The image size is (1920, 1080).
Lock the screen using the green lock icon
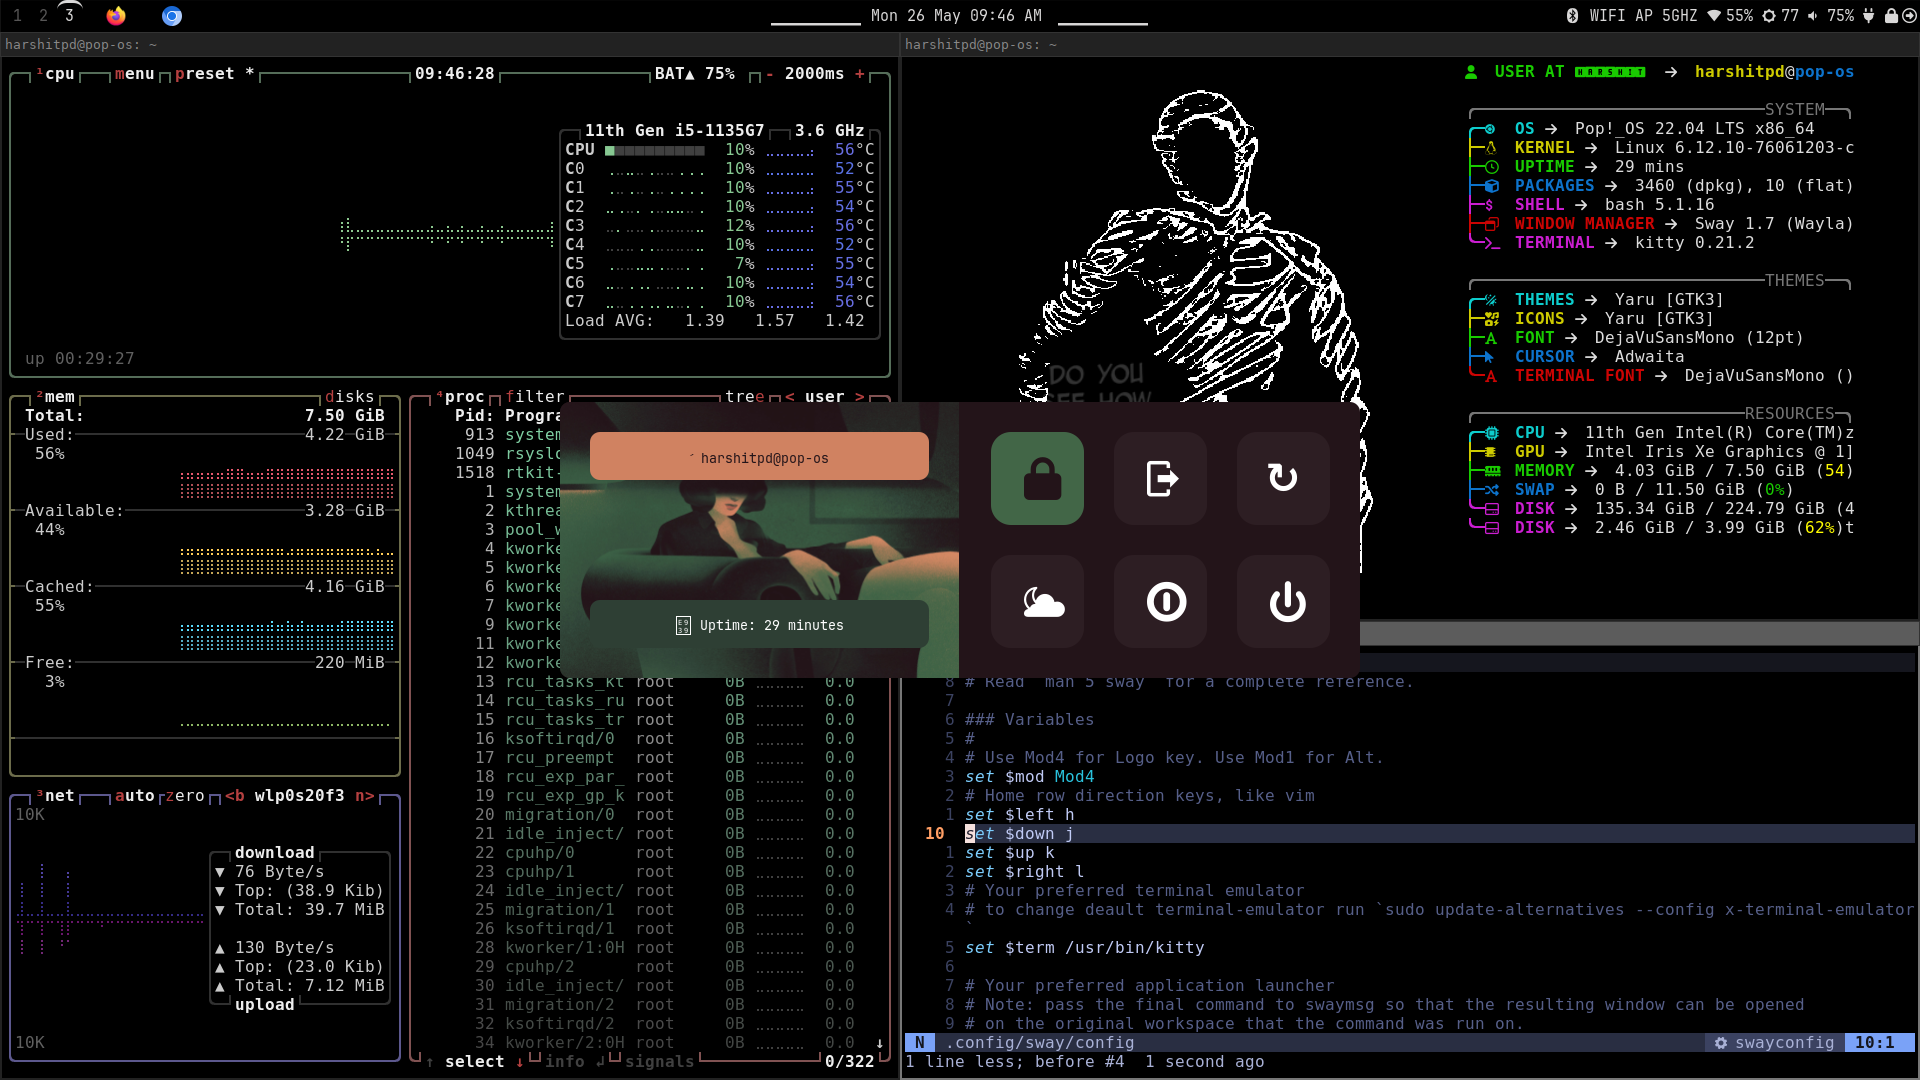1037,479
